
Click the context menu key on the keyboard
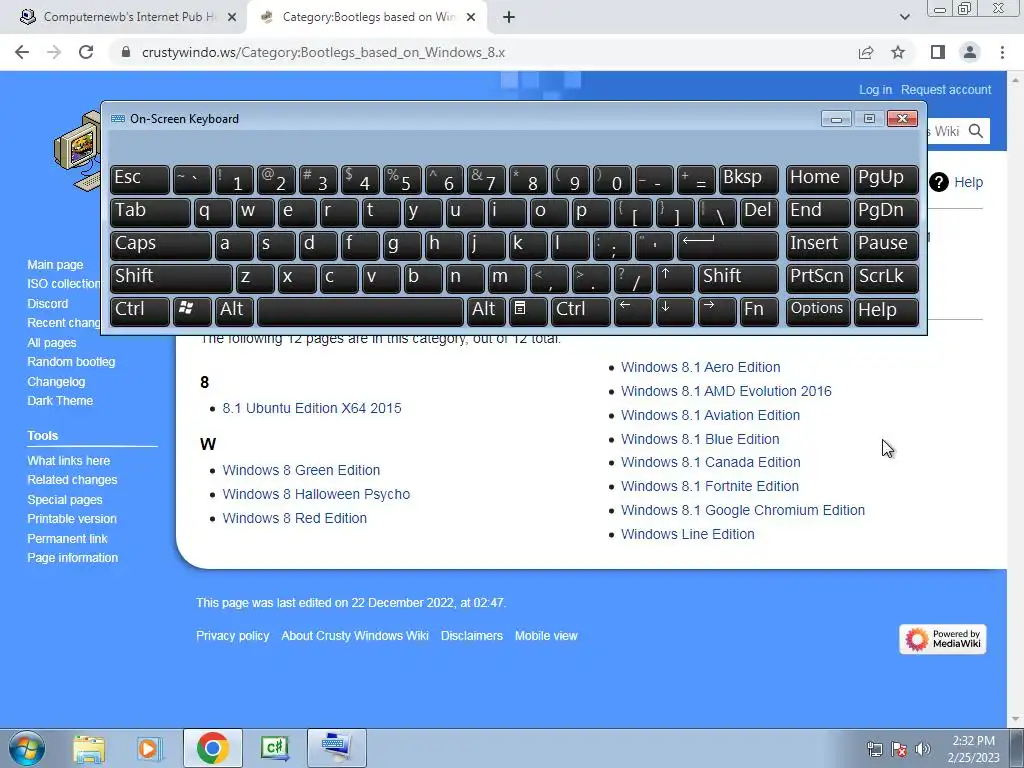(528, 310)
